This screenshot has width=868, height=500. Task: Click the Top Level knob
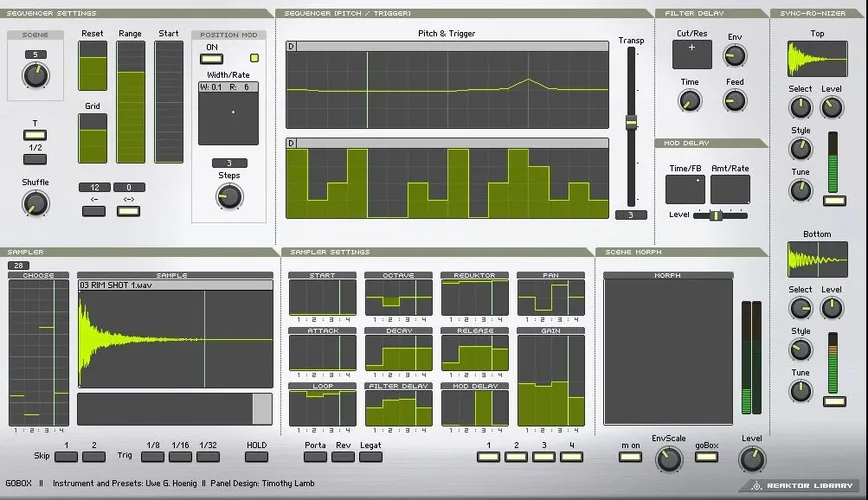point(831,107)
